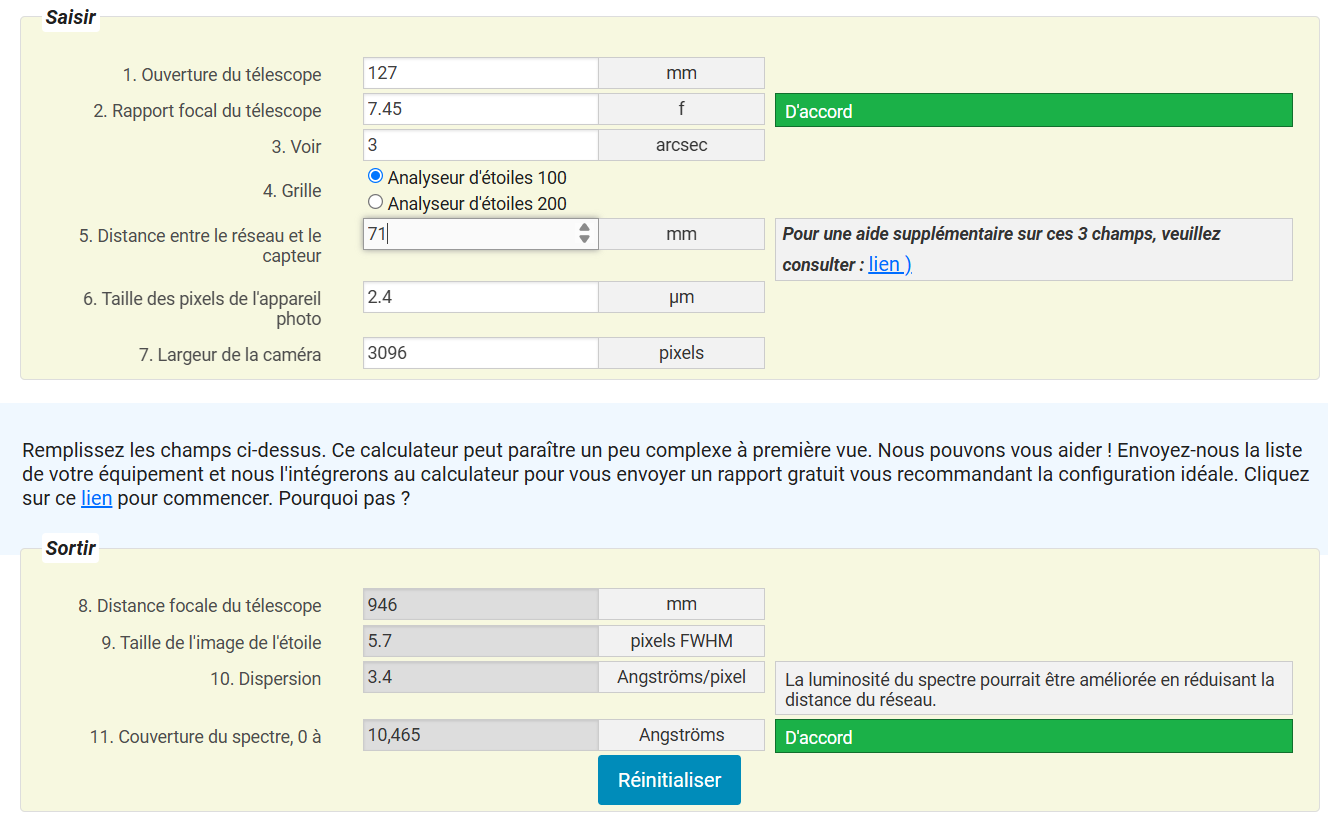Follow the 'lien' link in the paragraph
This screenshot has width=1328, height=821.
(96, 498)
